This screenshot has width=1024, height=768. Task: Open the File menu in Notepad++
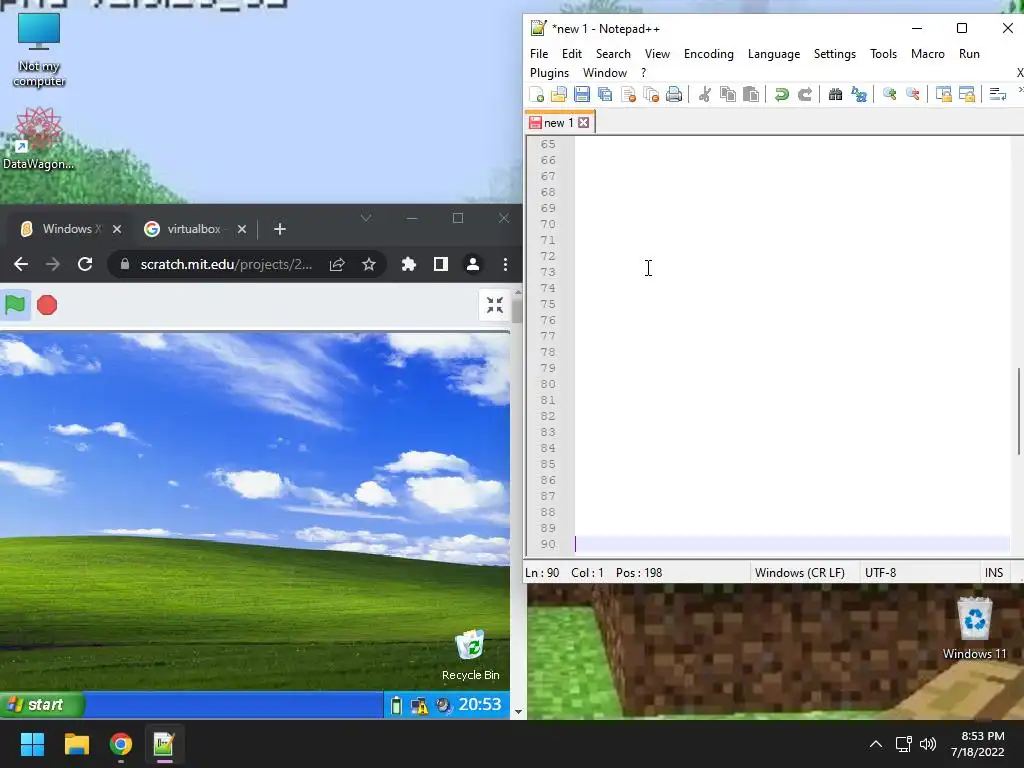coord(539,54)
